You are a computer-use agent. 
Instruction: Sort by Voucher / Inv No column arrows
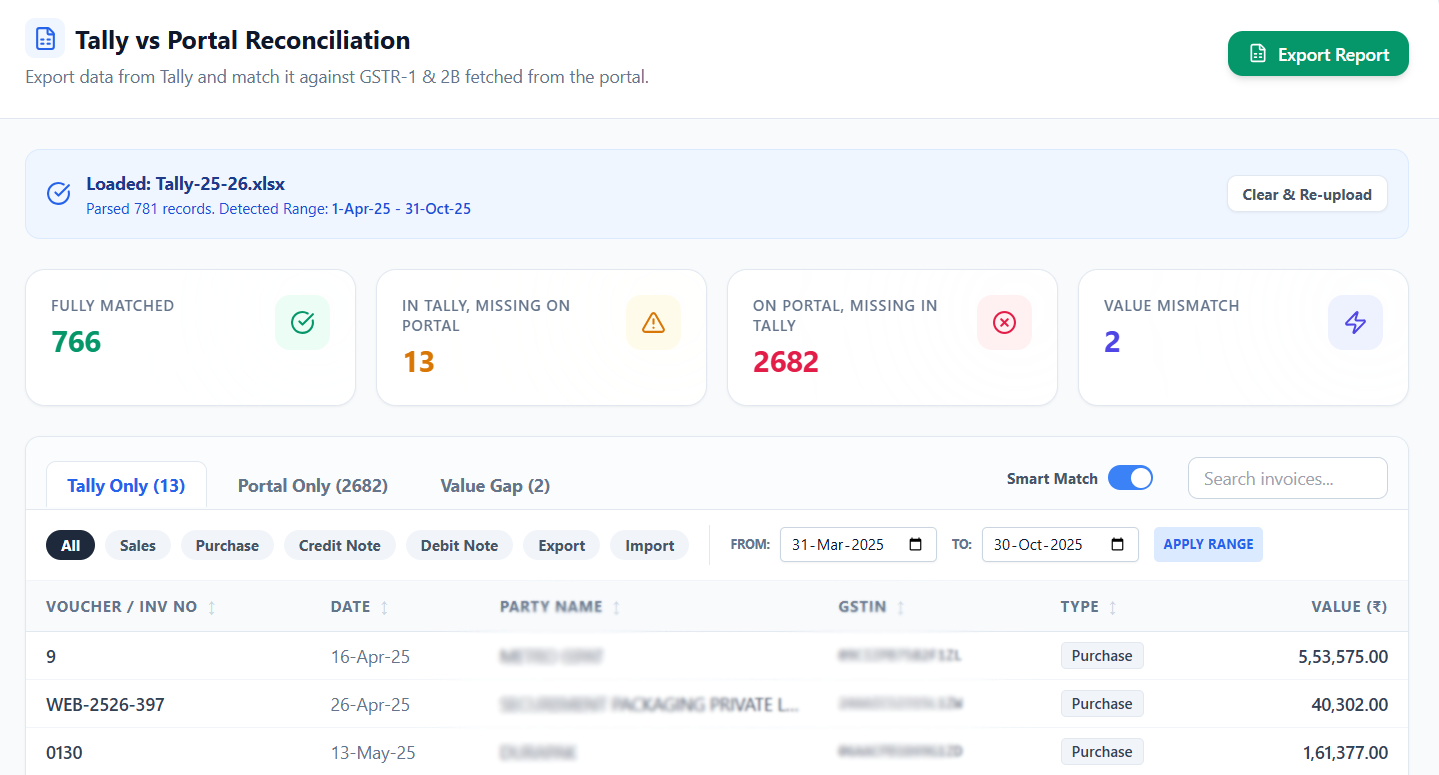click(211, 607)
